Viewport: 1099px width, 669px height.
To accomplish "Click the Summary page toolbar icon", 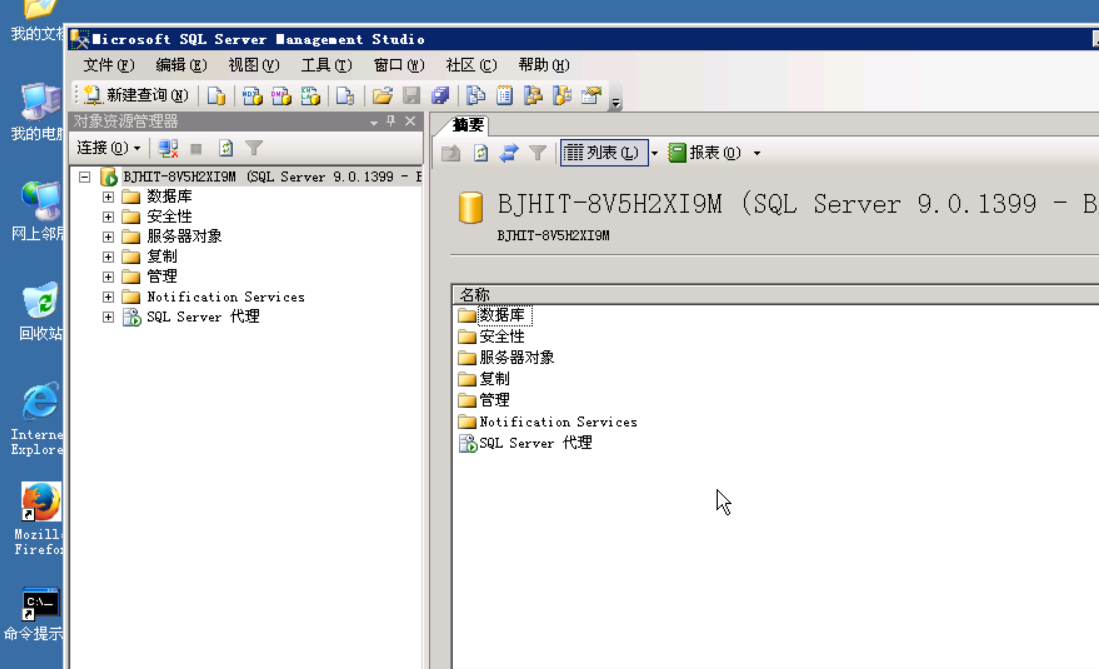I will point(505,95).
